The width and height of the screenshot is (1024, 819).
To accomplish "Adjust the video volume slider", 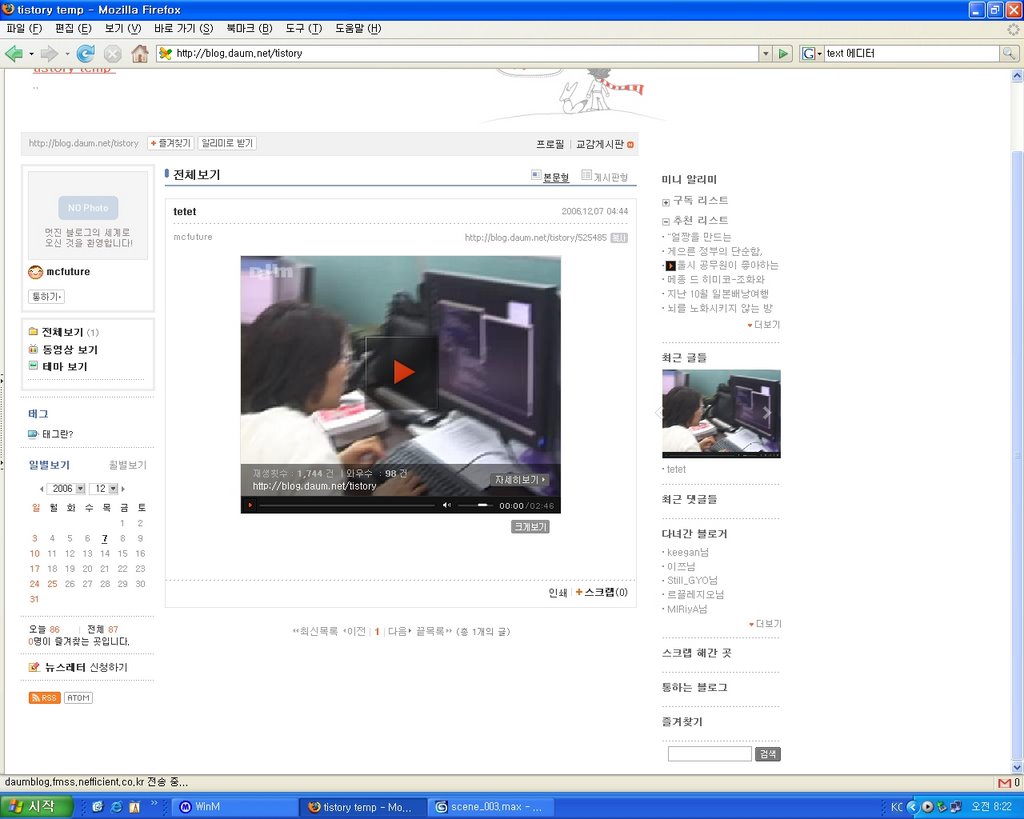I will (x=474, y=505).
